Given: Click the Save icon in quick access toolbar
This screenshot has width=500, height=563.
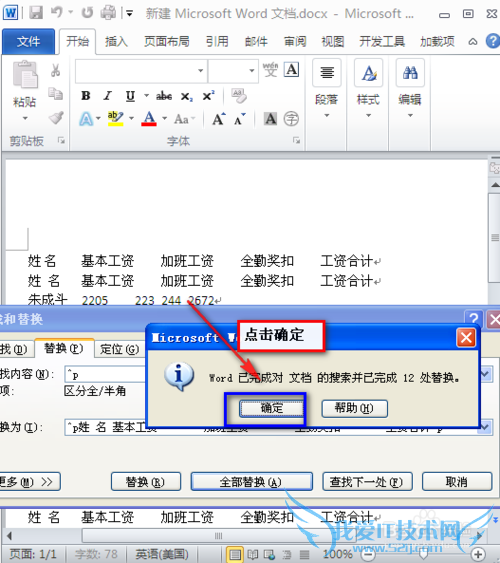Looking at the screenshot, I should coord(36,13).
